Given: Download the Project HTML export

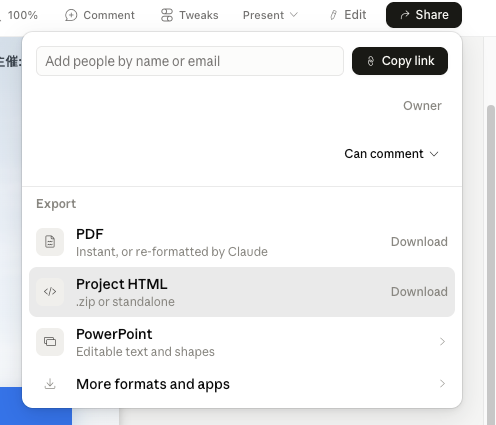Looking at the screenshot, I should point(419,292).
